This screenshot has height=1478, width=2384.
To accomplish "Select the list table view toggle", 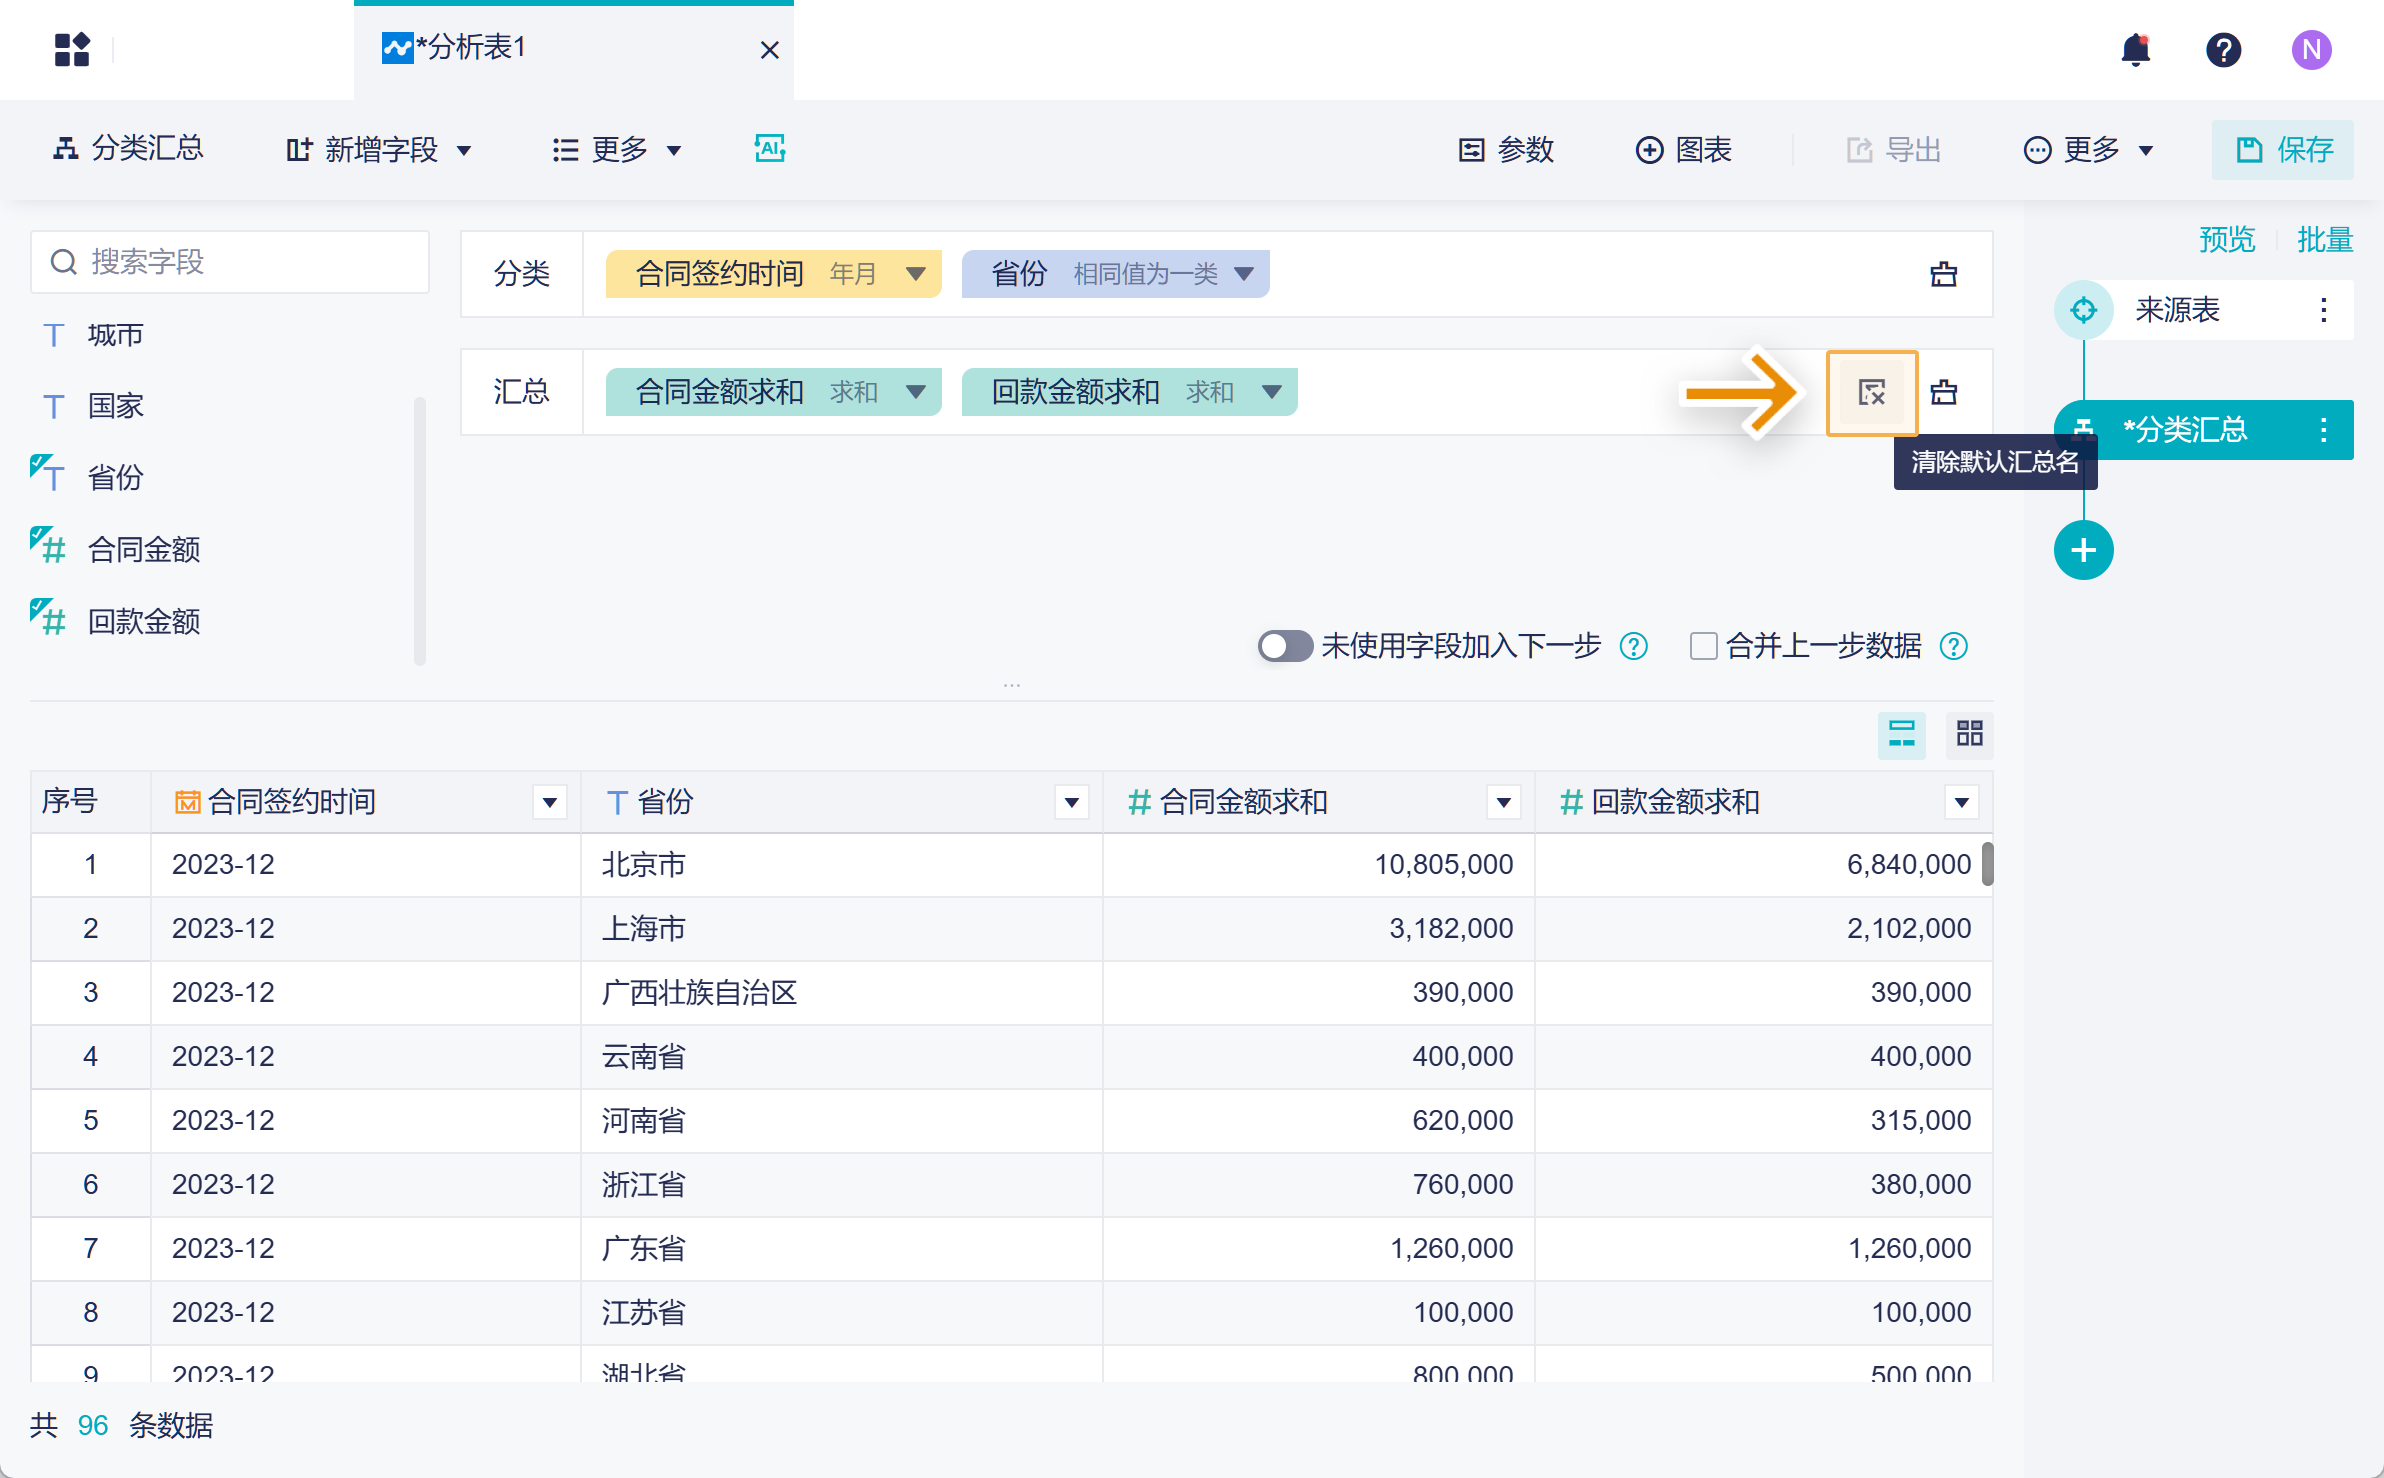I will point(1901,734).
